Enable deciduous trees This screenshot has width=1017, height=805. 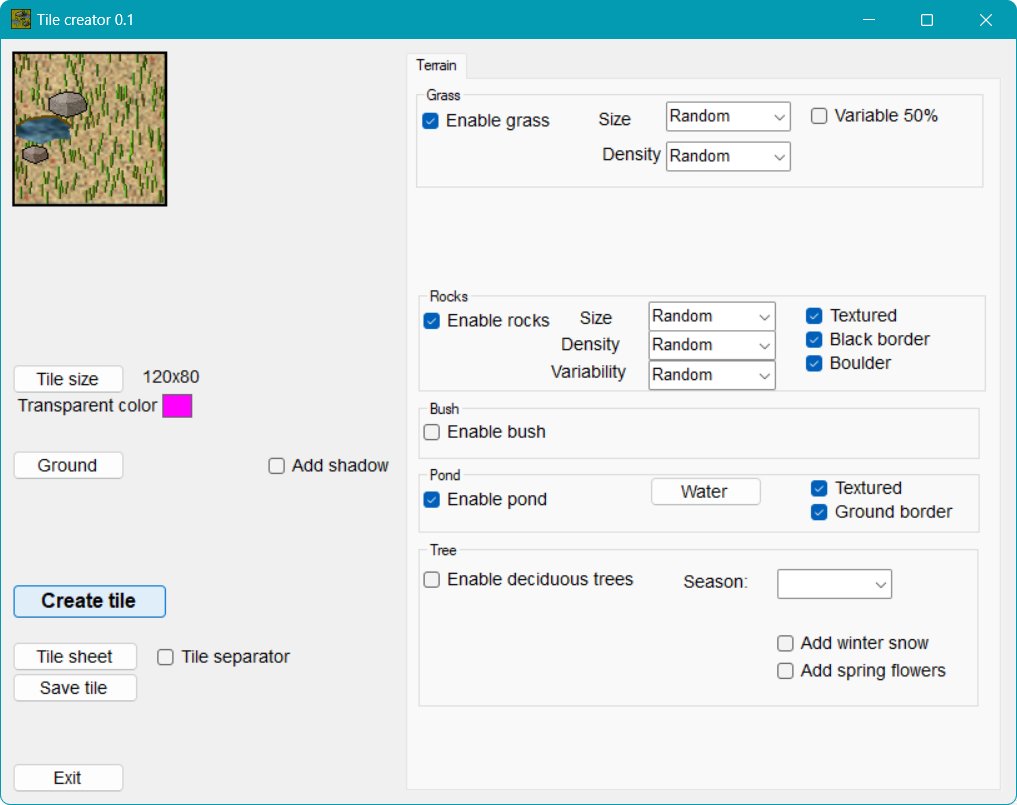click(431, 579)
